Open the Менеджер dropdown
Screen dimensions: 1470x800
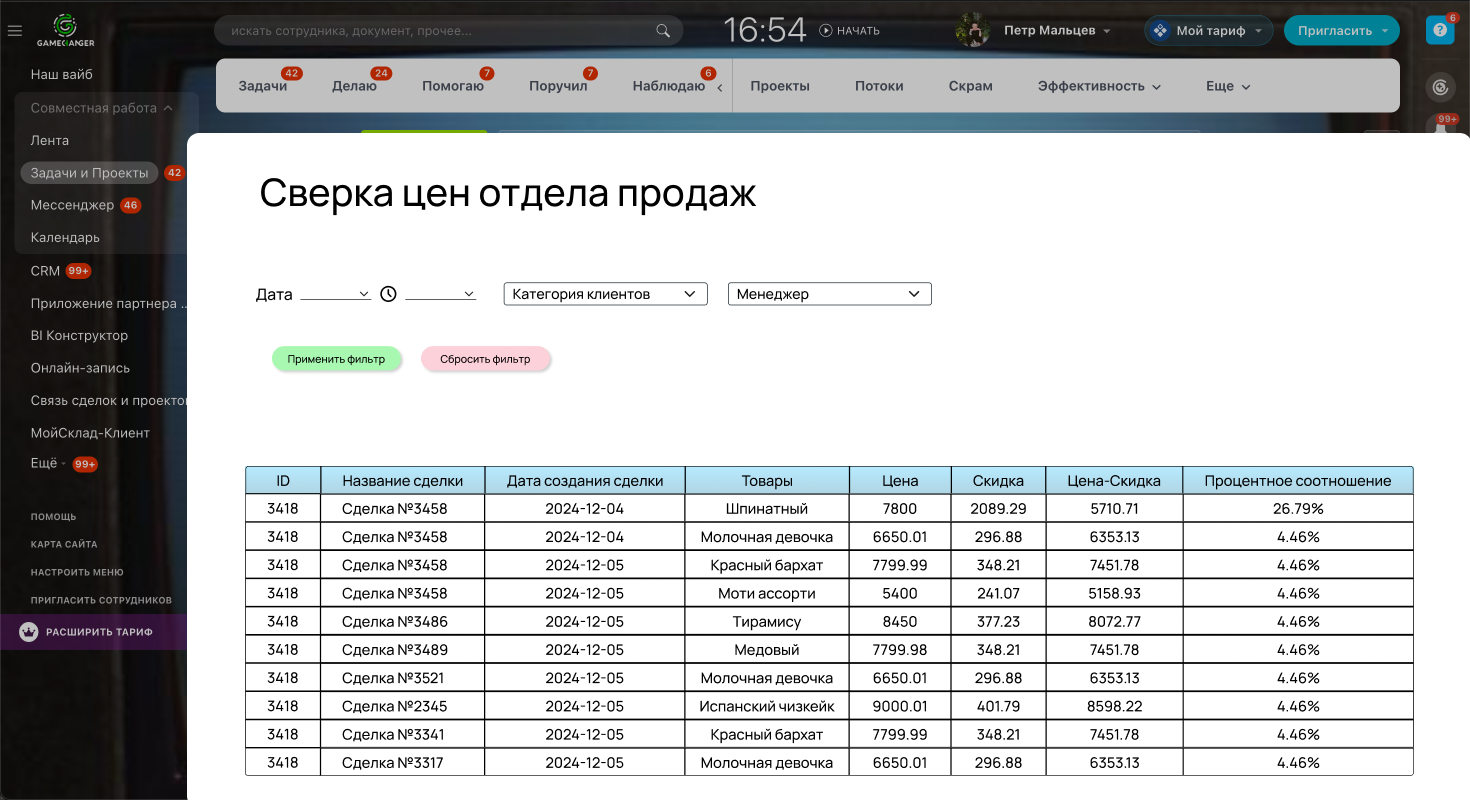pyautogui.click(x=829, y=294)
